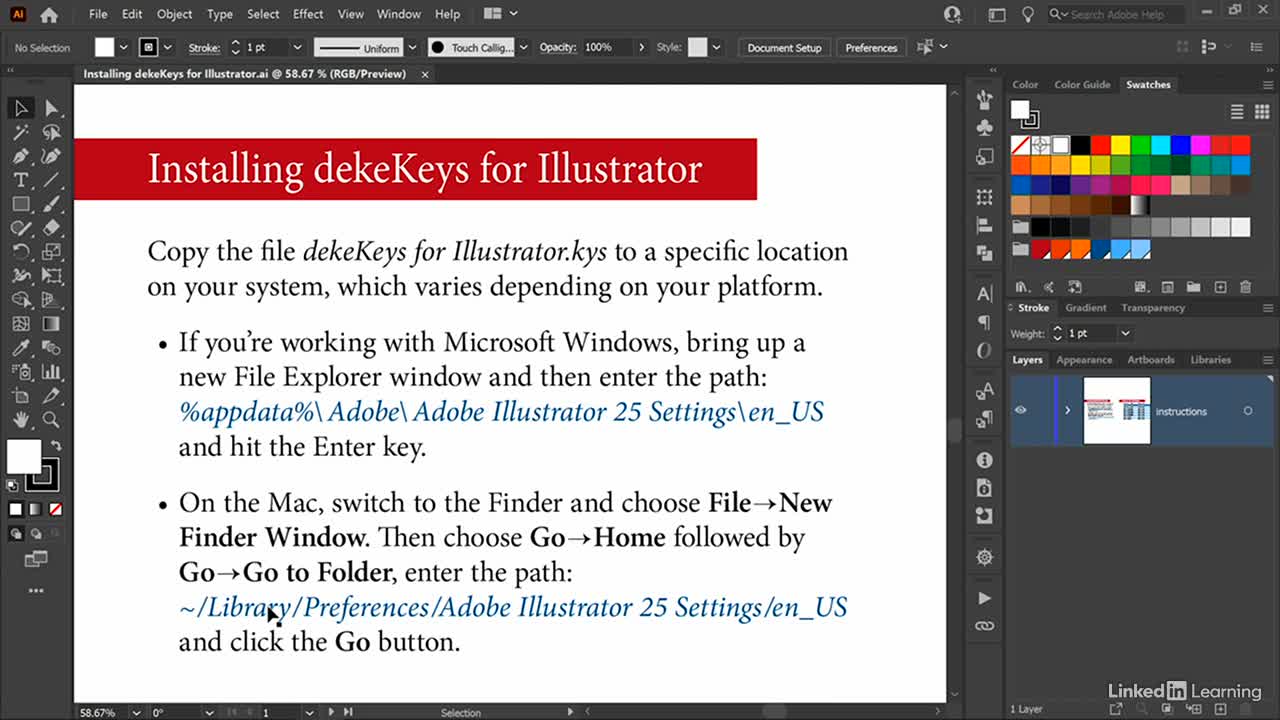The height and width of the screenshot is (720, 1280).
Task: Select the Gradient tool
Action: [x=51, y=324]
